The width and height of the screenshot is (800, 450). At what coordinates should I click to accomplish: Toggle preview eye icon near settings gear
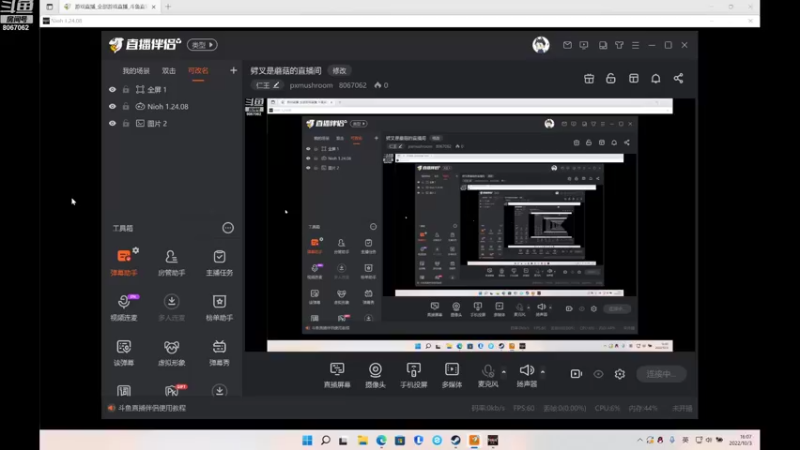tap(598, 374)
